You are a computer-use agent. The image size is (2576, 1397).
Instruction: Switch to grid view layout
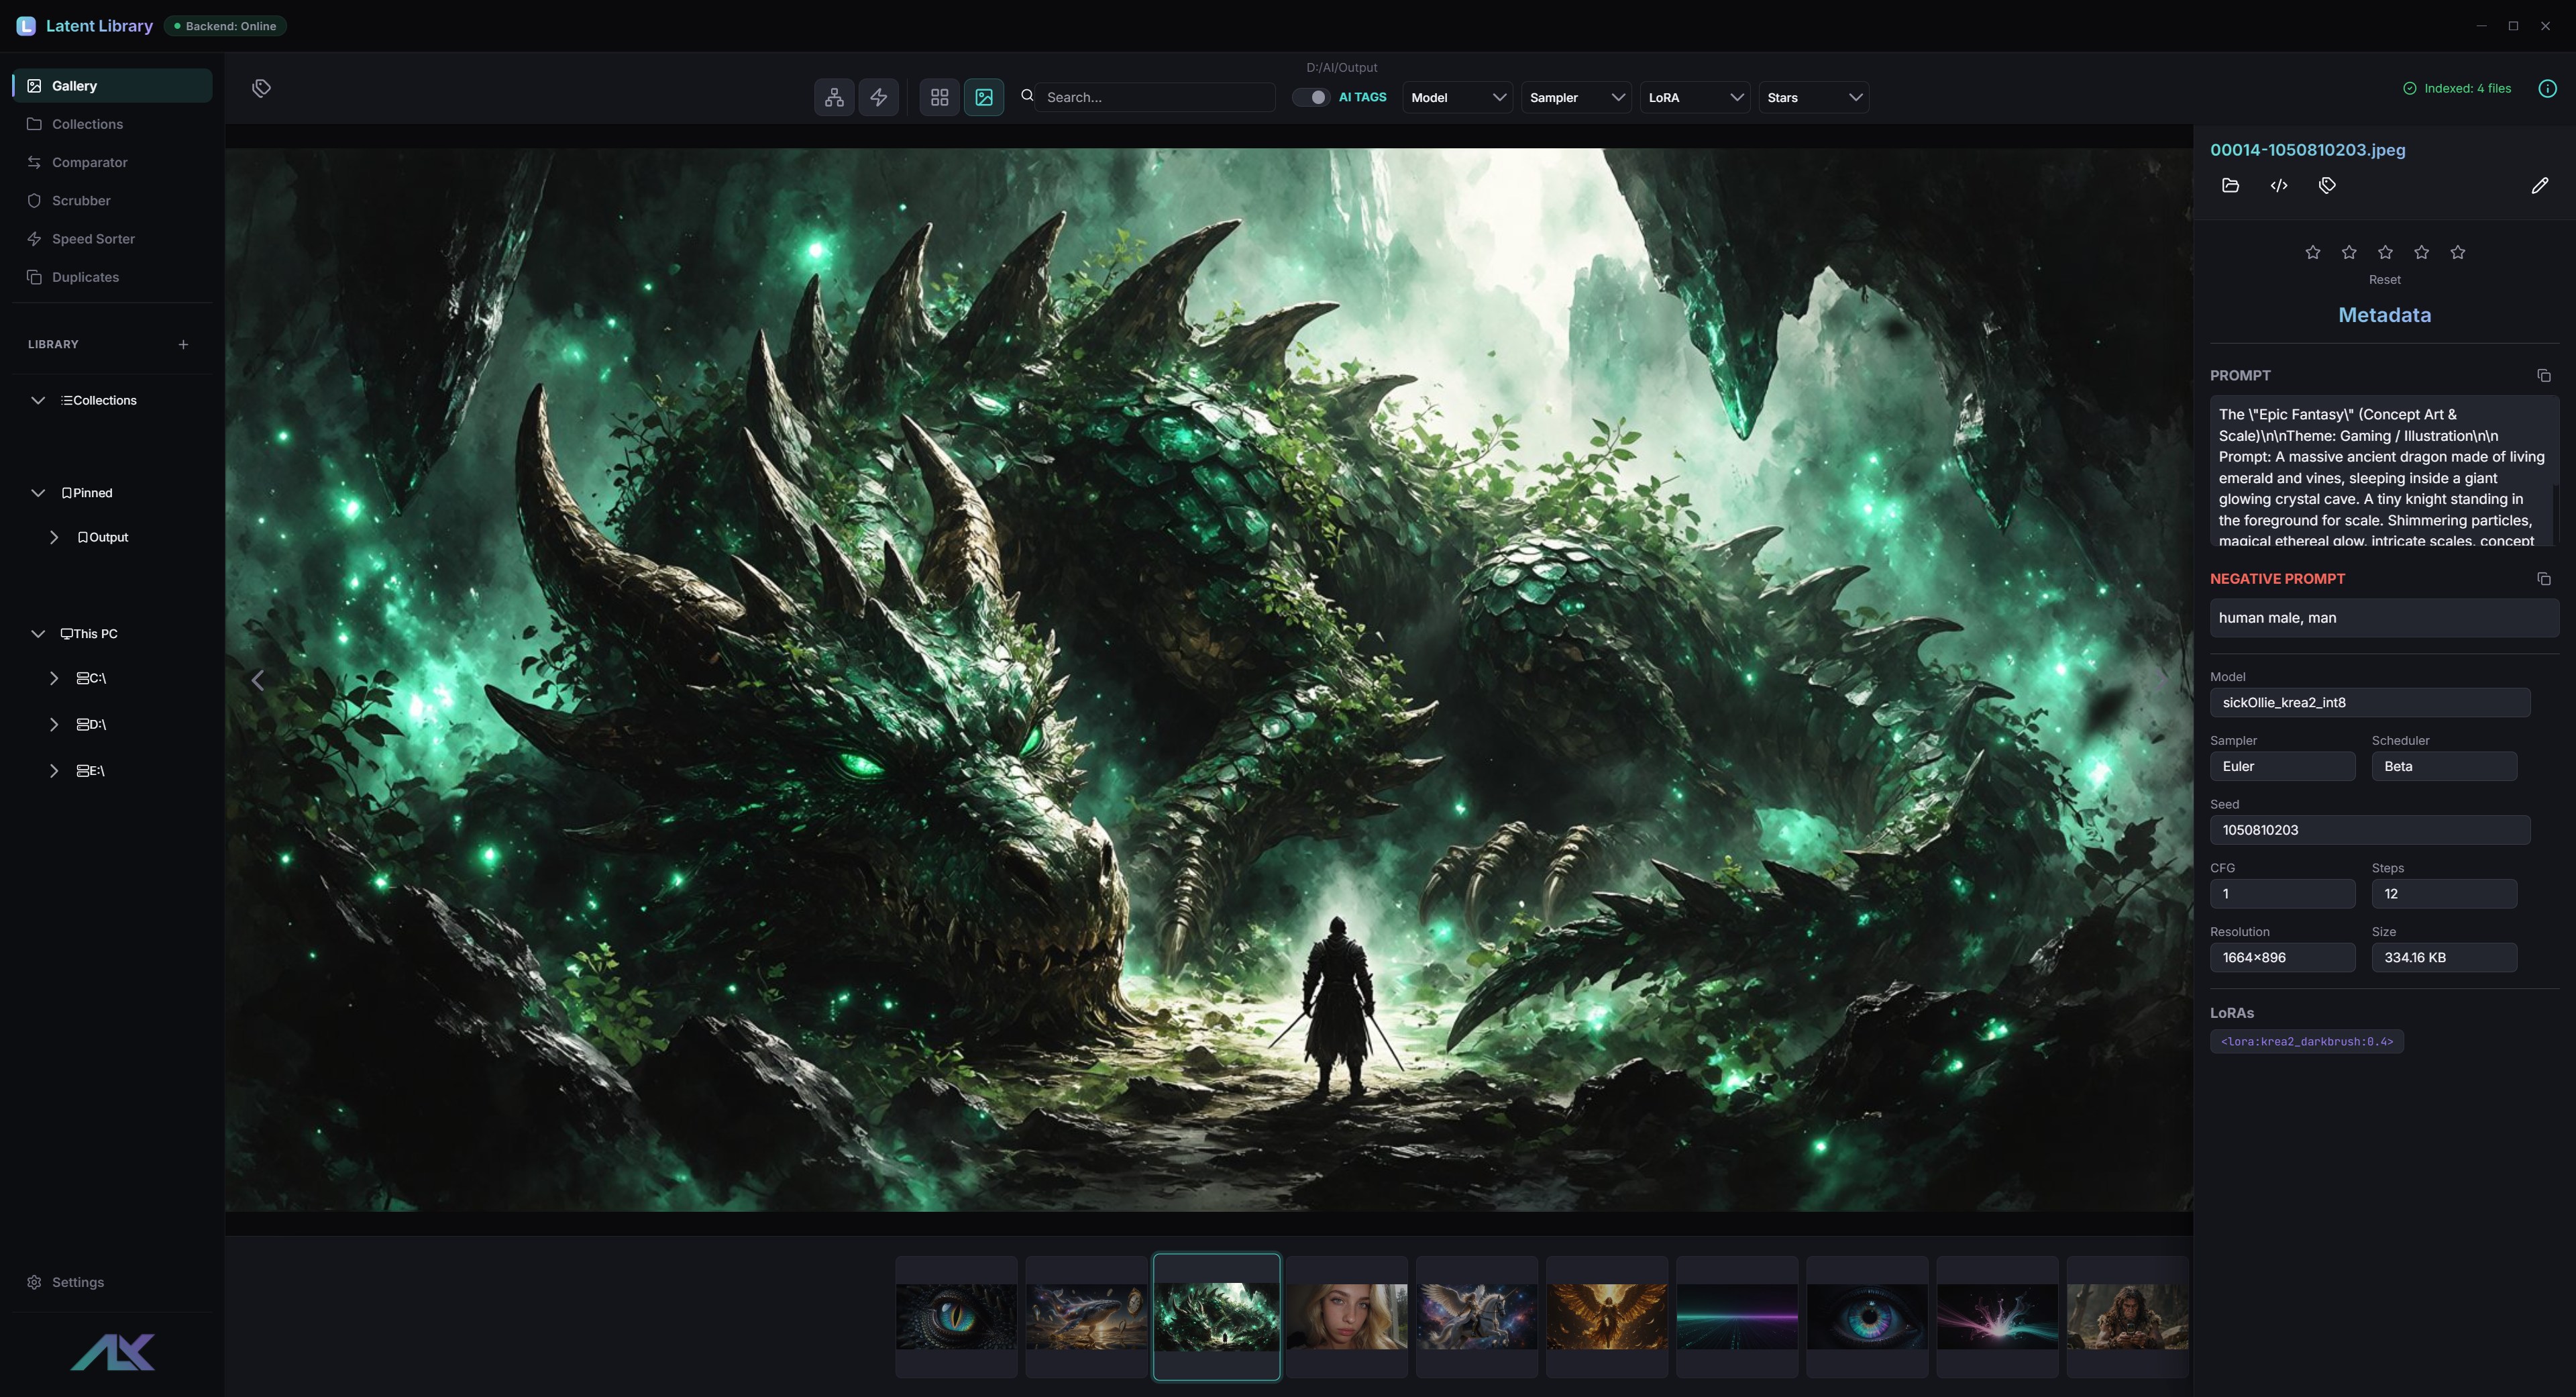(x=939, y=97)
